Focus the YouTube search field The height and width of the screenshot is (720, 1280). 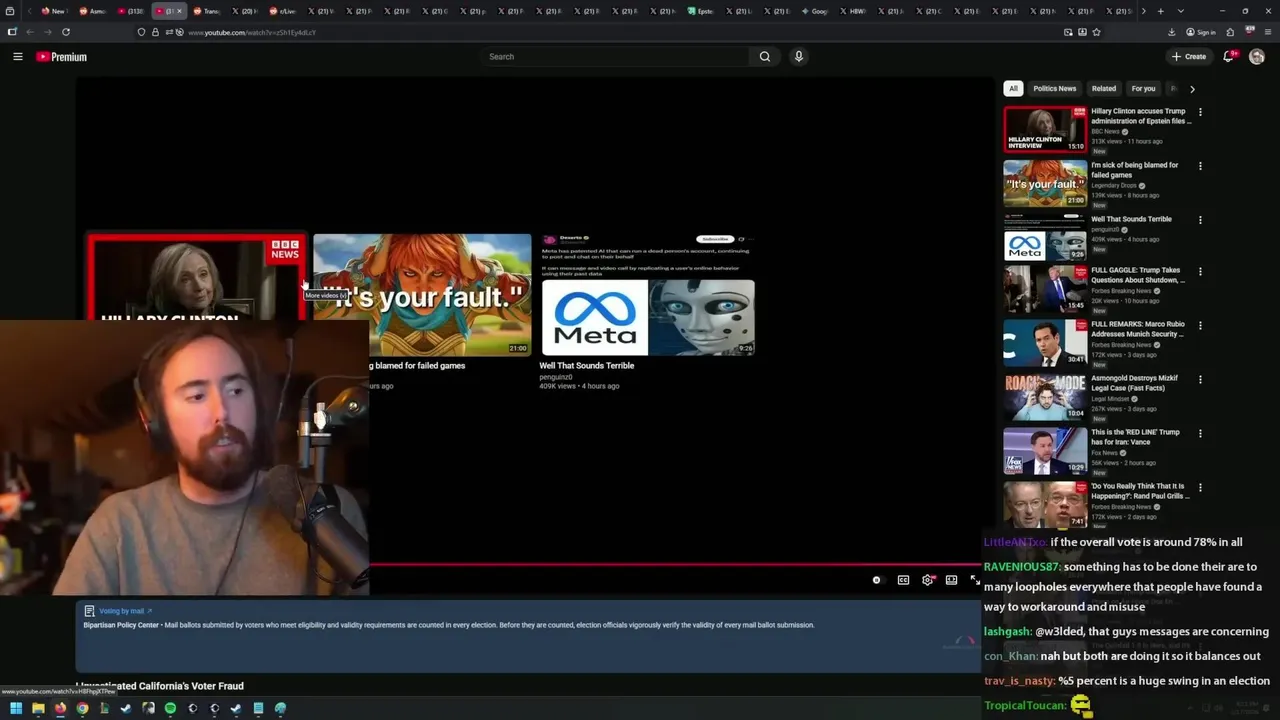615,57
